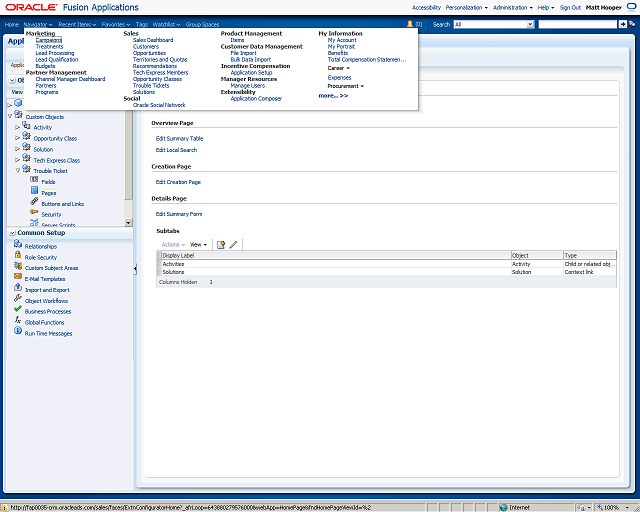The height and width of the screenshot is (512, 640).
Task: Open the search category dropdown
Action: (x=530, y=24)
